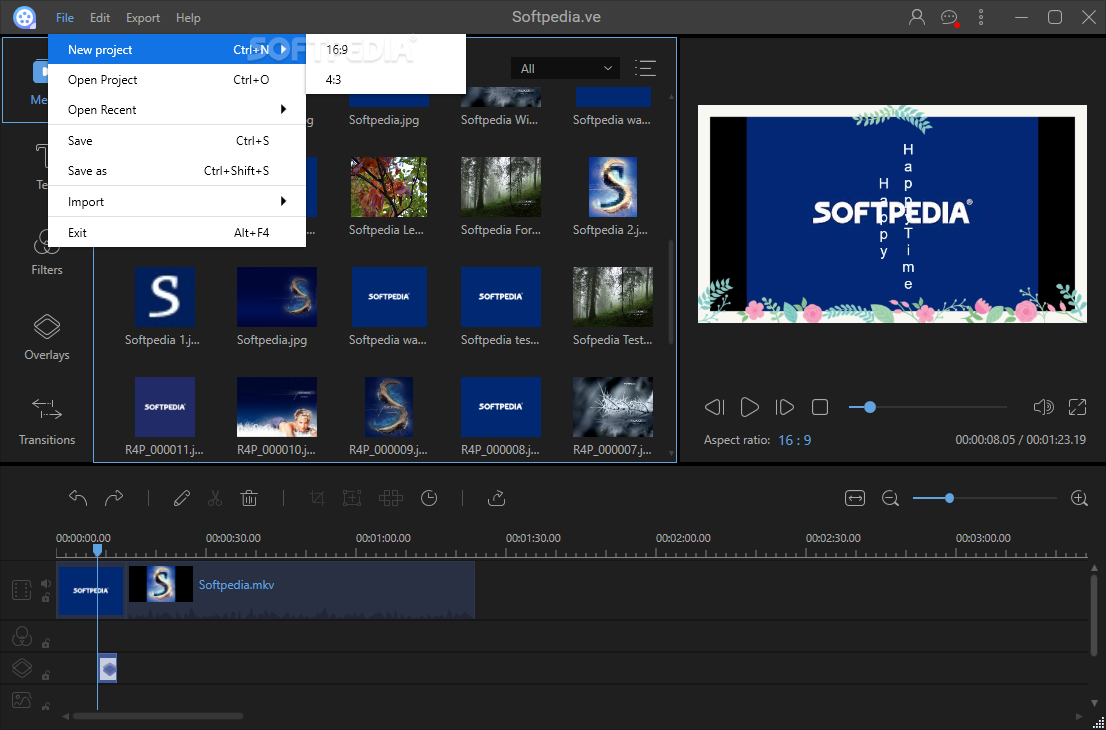This screenshot has height=730, width=1106.
Task: Click the scissors Split tool
Action: click(215, 498)
